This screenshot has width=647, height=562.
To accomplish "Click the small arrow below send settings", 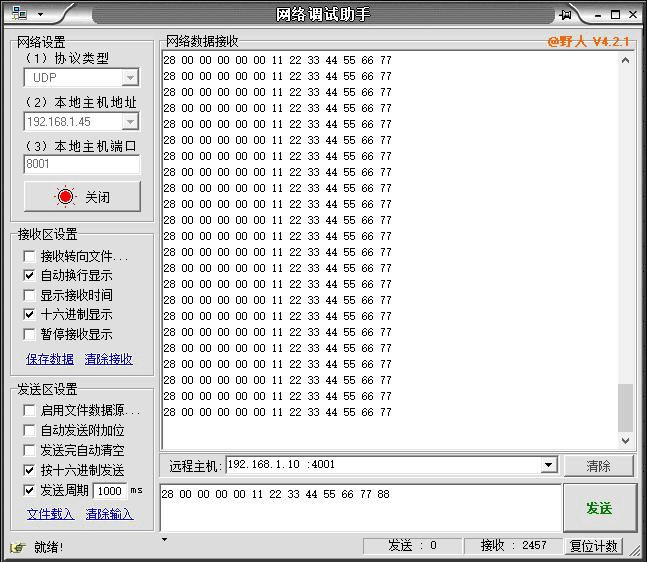I will click(164, 540).
